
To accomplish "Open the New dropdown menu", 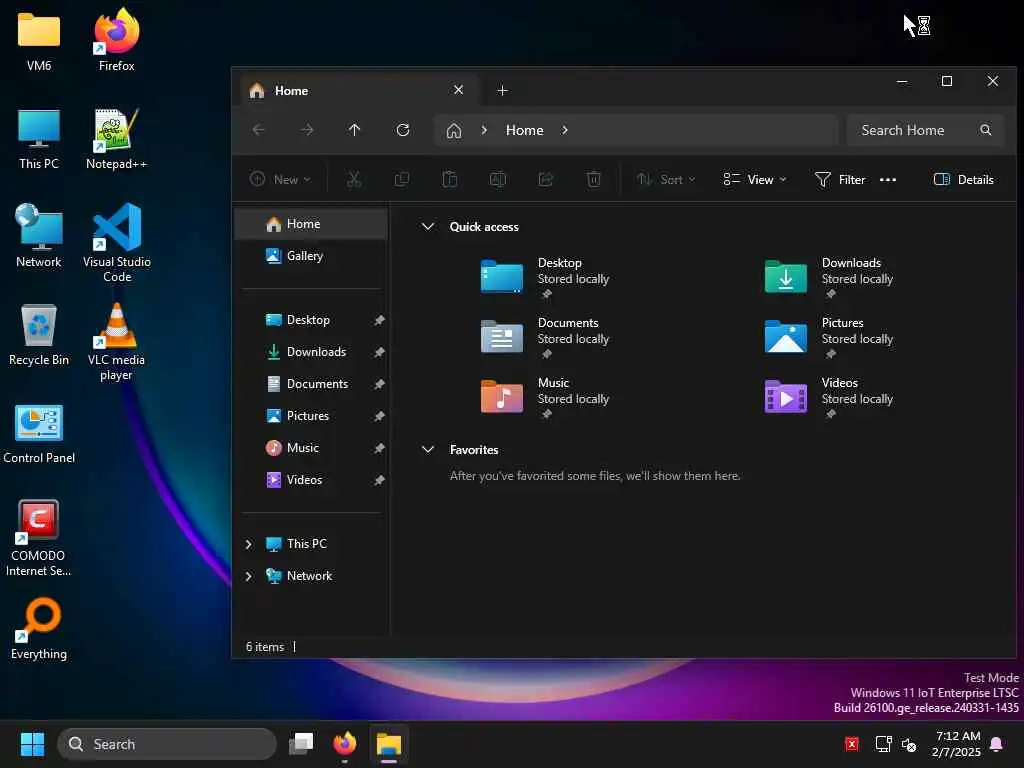I will coord(280,180).
